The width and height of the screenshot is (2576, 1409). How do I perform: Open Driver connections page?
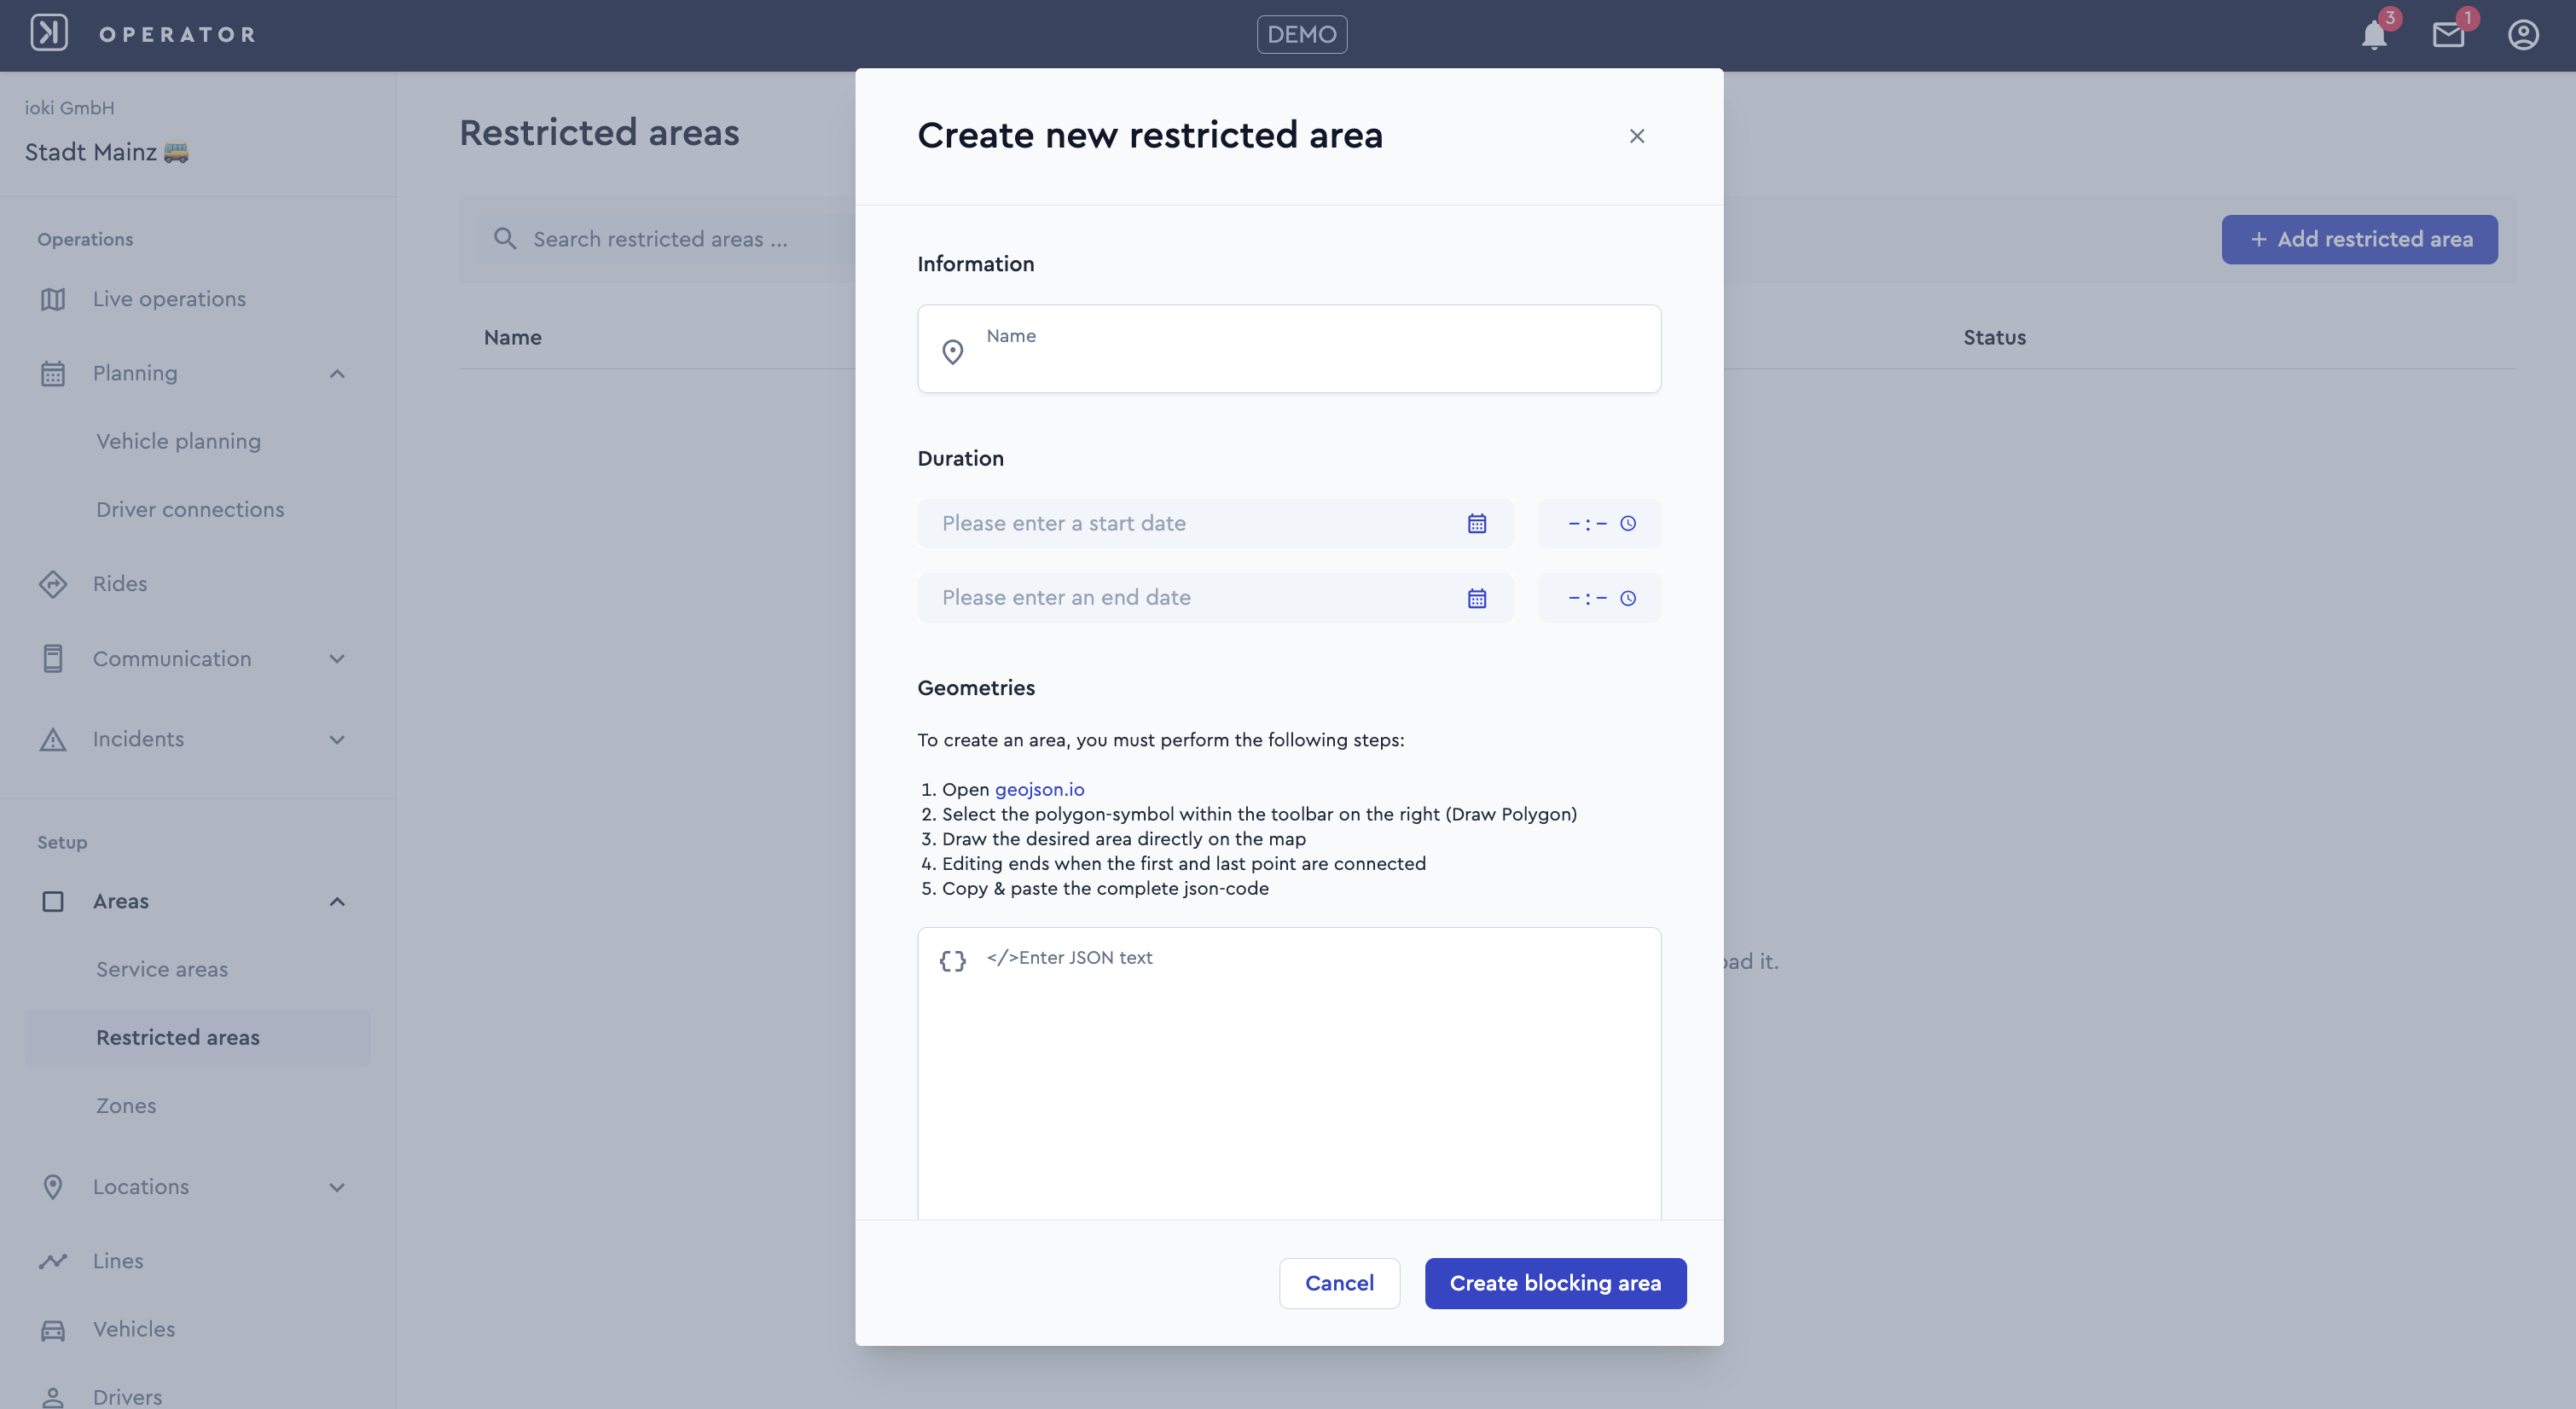click(x=190, y=510)
